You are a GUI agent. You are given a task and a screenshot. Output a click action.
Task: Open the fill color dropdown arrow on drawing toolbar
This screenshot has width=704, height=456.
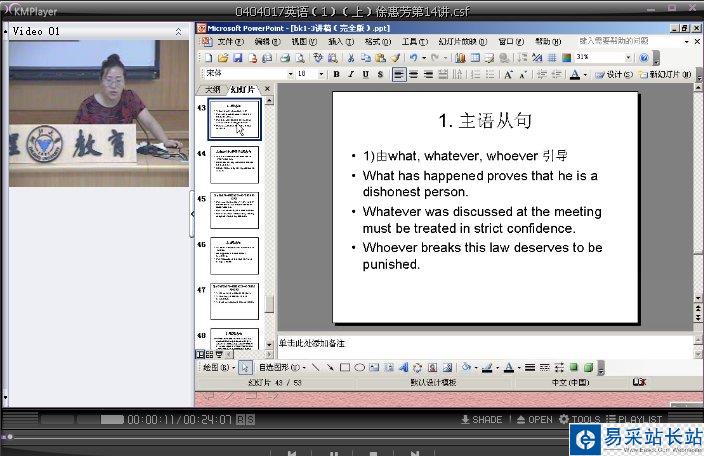coord(476,368)
